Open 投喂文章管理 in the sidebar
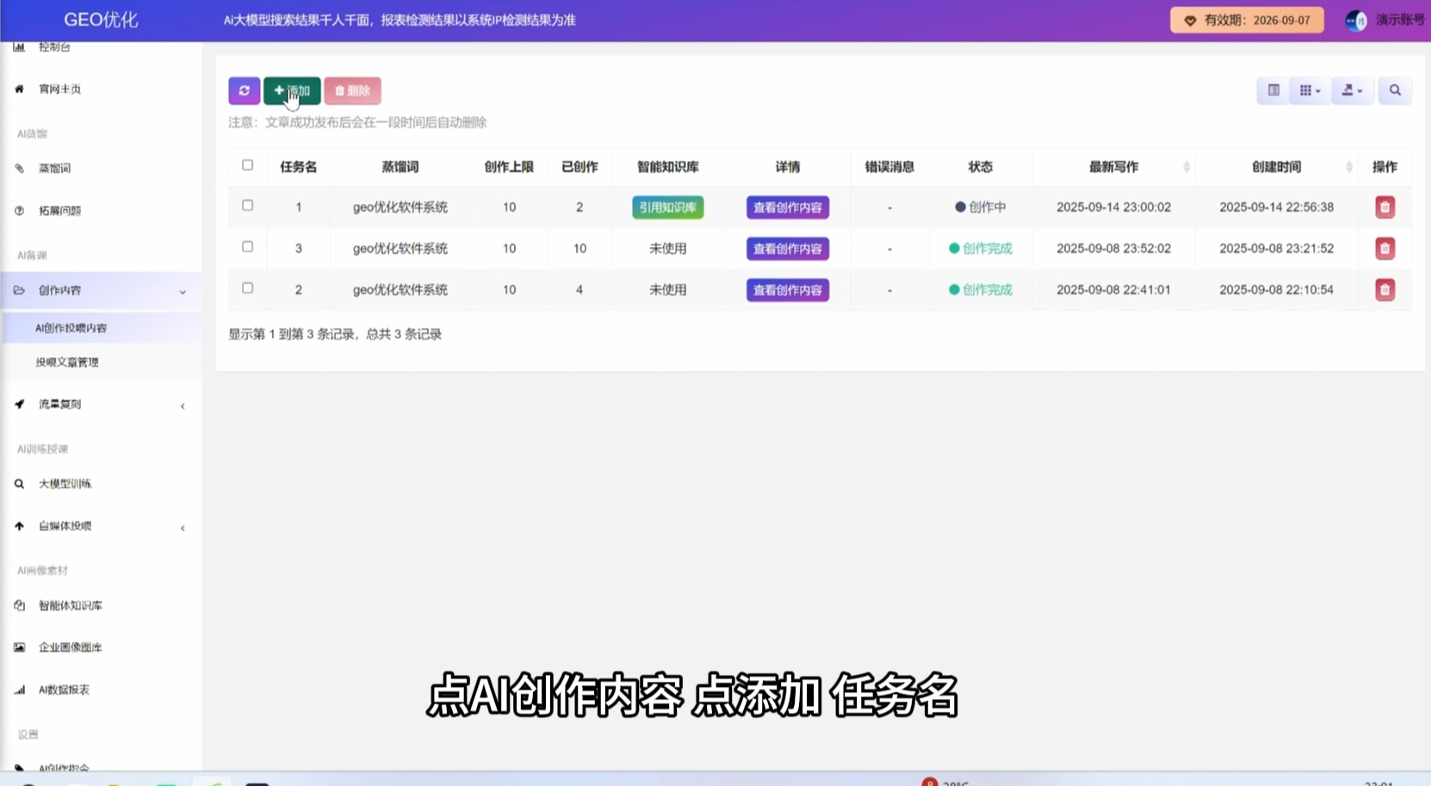The image size is (1431, 786). pos(67,363)
